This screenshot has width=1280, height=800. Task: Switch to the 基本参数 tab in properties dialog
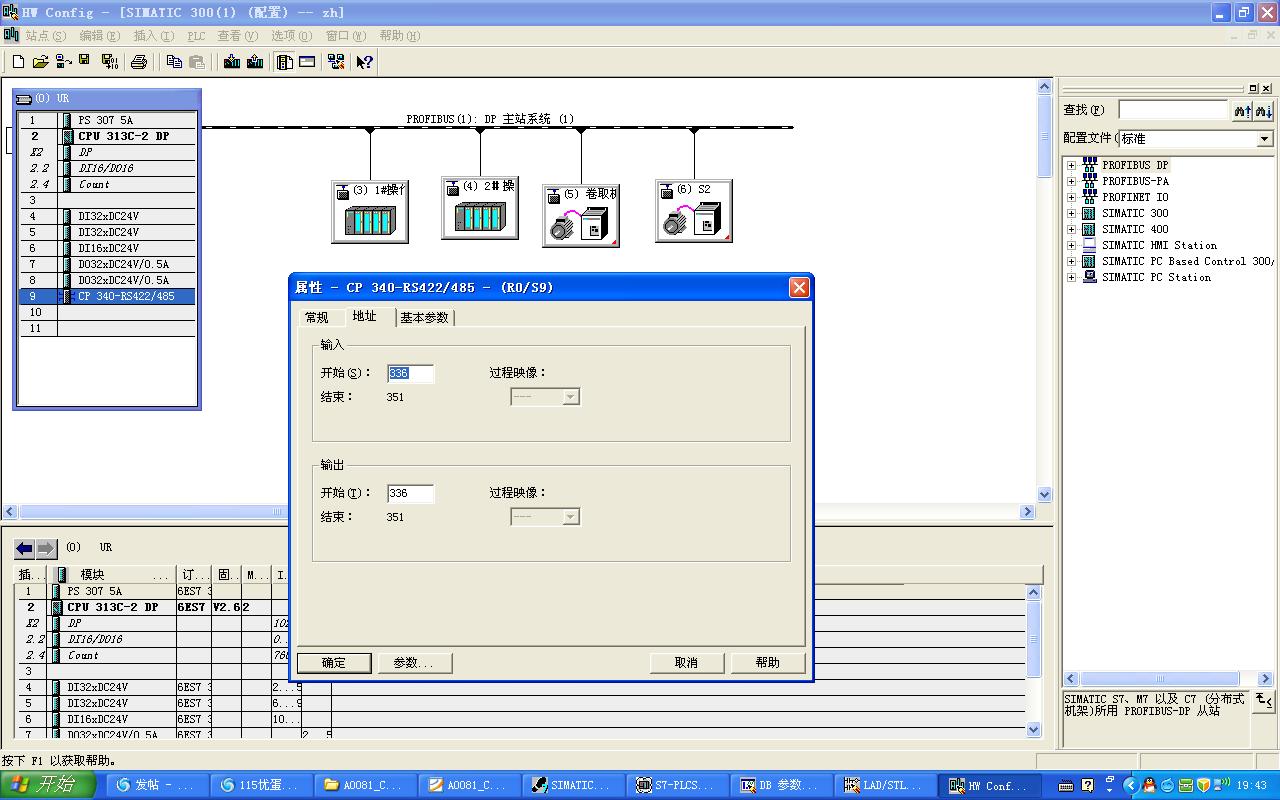(x=425, y=318)
